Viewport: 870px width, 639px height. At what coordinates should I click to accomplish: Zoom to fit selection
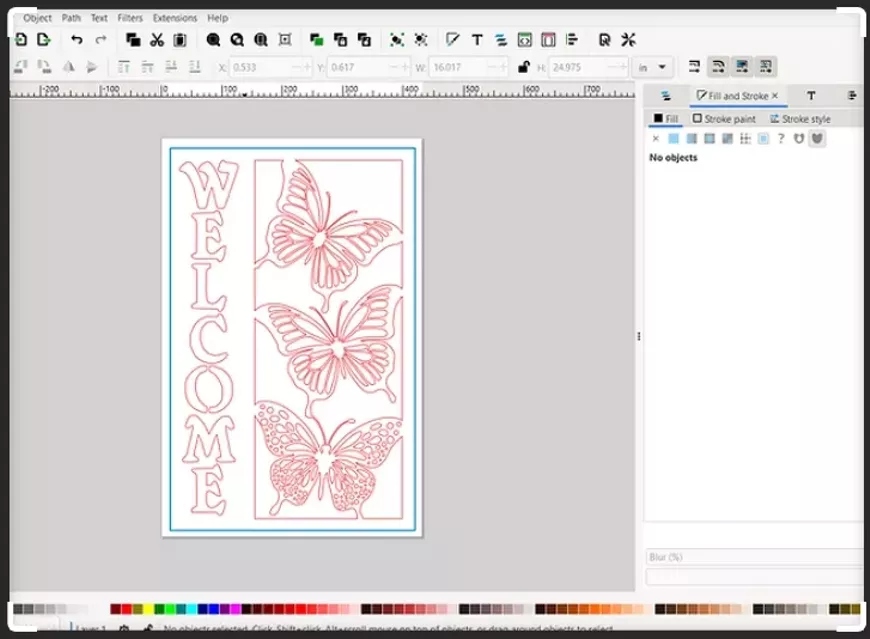point(213,39)
